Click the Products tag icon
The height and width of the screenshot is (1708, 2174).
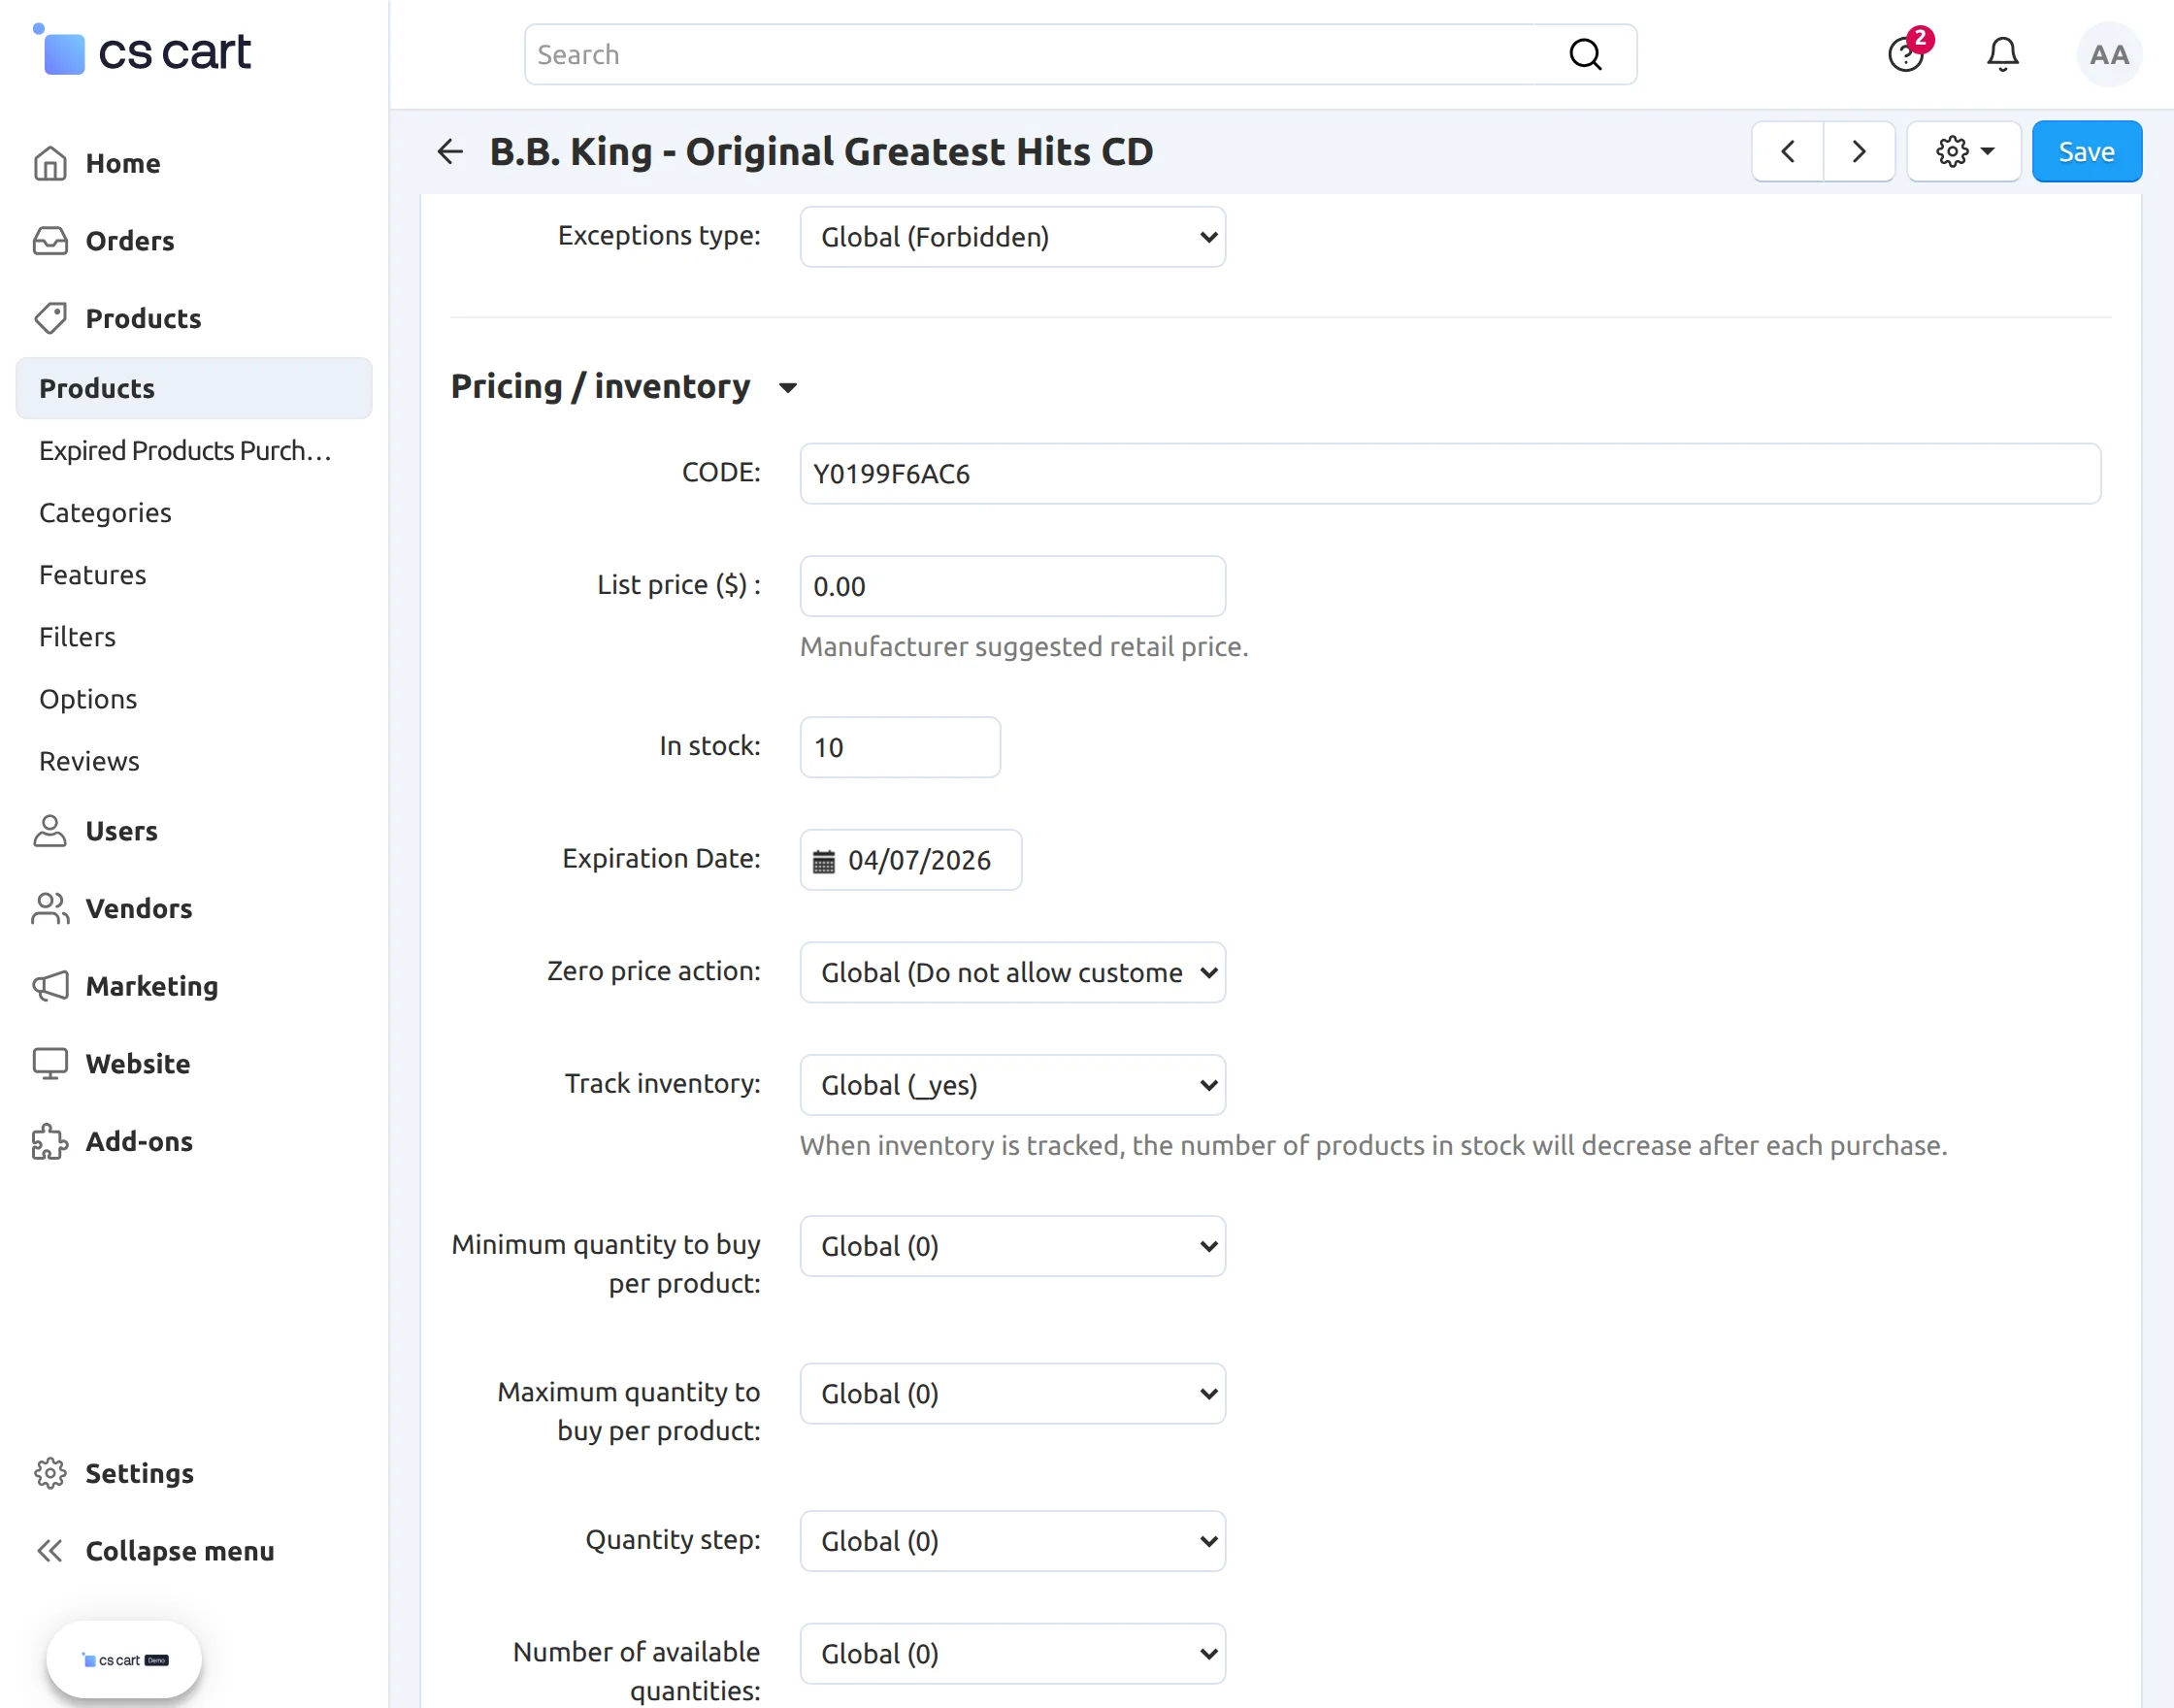[50, 318]
